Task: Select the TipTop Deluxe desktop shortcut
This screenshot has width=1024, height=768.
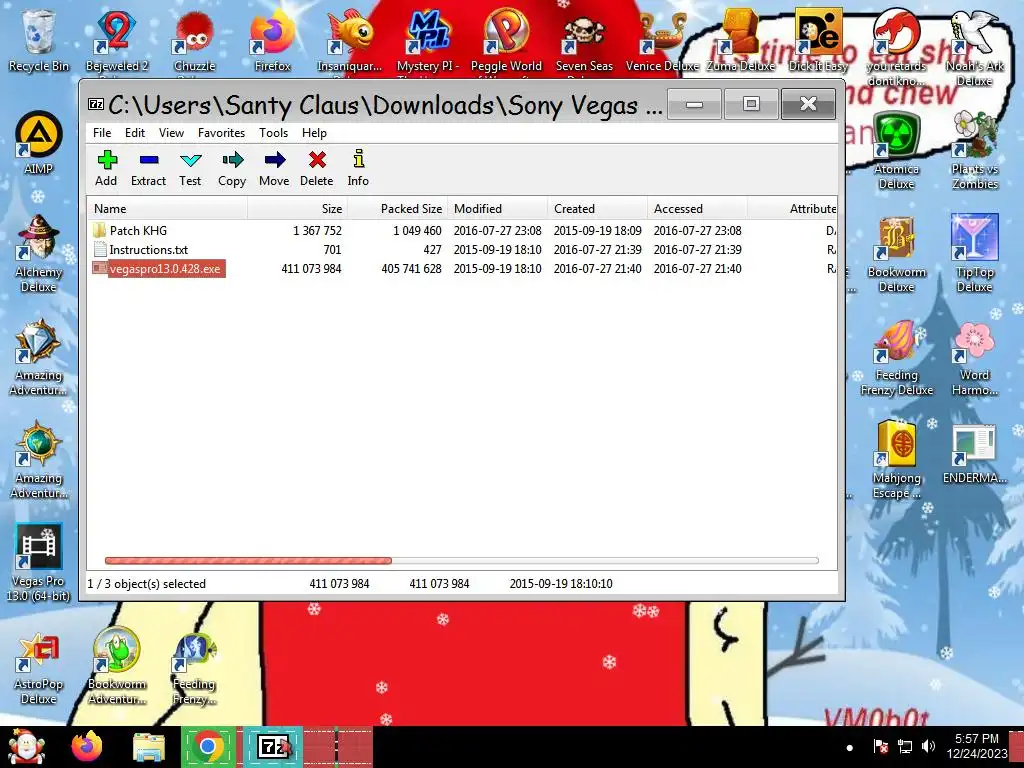Action: [974, 254]
